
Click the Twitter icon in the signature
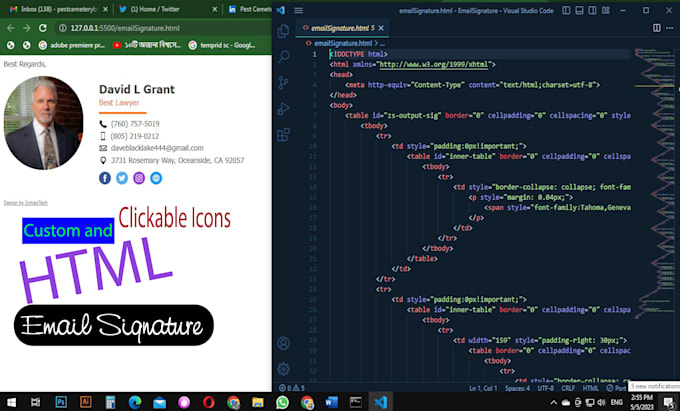[x=122, y=178]
